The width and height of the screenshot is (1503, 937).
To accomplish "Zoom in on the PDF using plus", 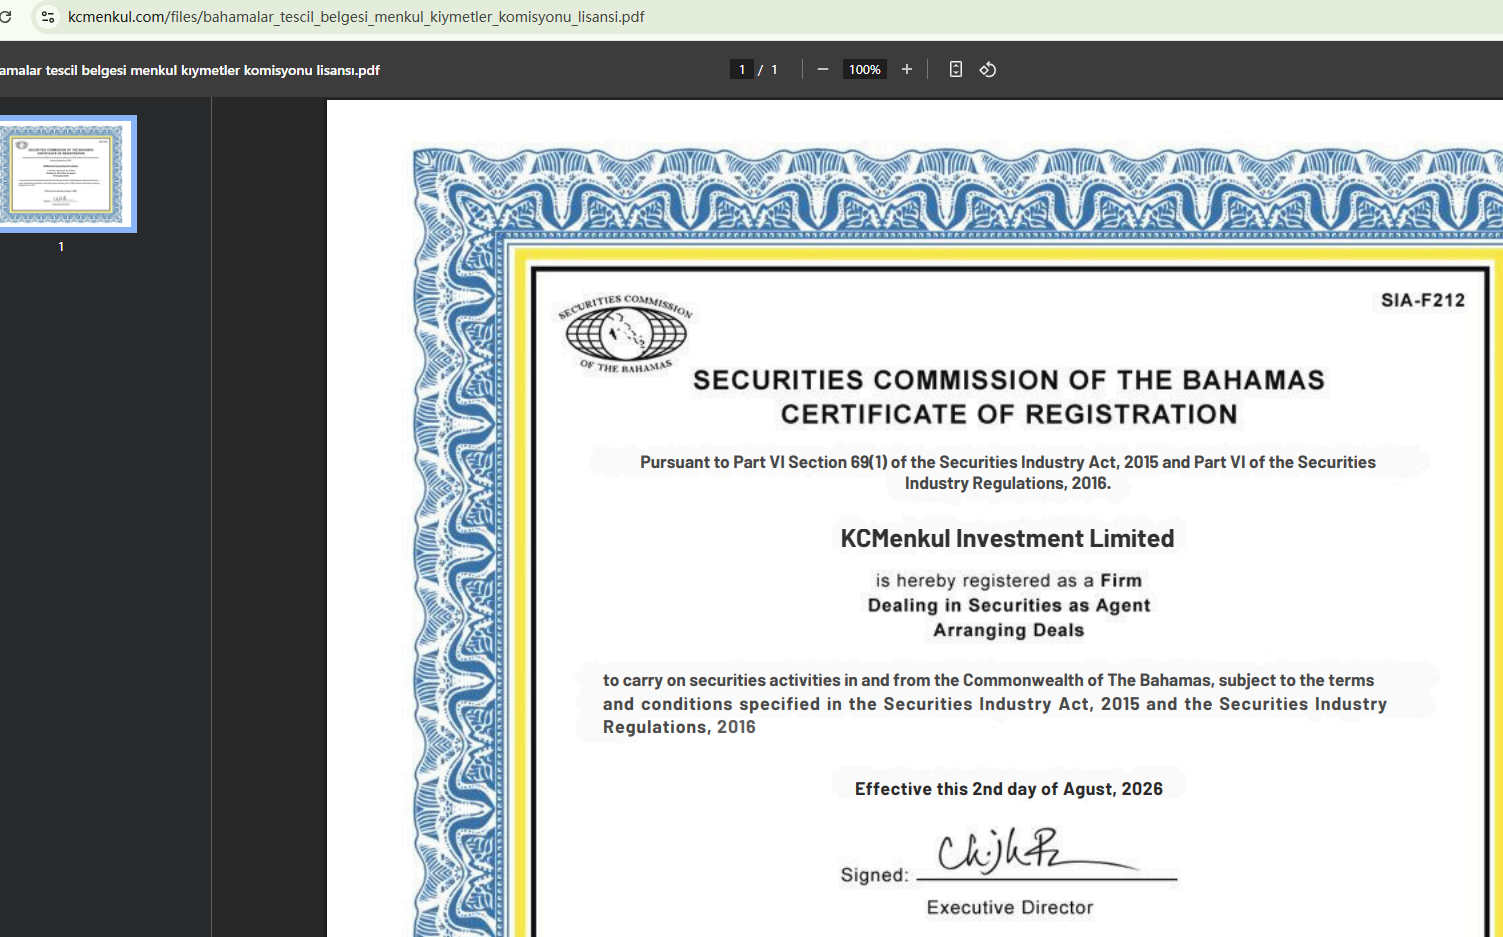I will 906,70.
